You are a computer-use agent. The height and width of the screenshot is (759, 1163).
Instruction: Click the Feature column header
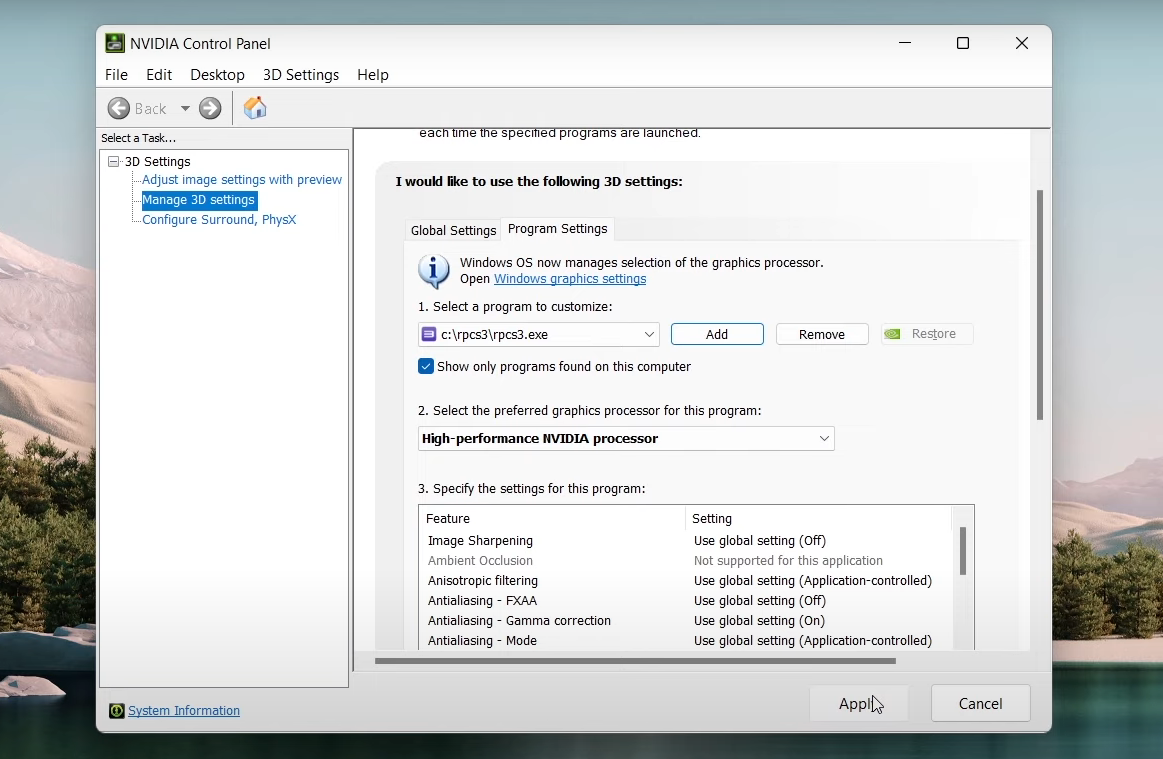pyautogui.click(x=552, y=519)
